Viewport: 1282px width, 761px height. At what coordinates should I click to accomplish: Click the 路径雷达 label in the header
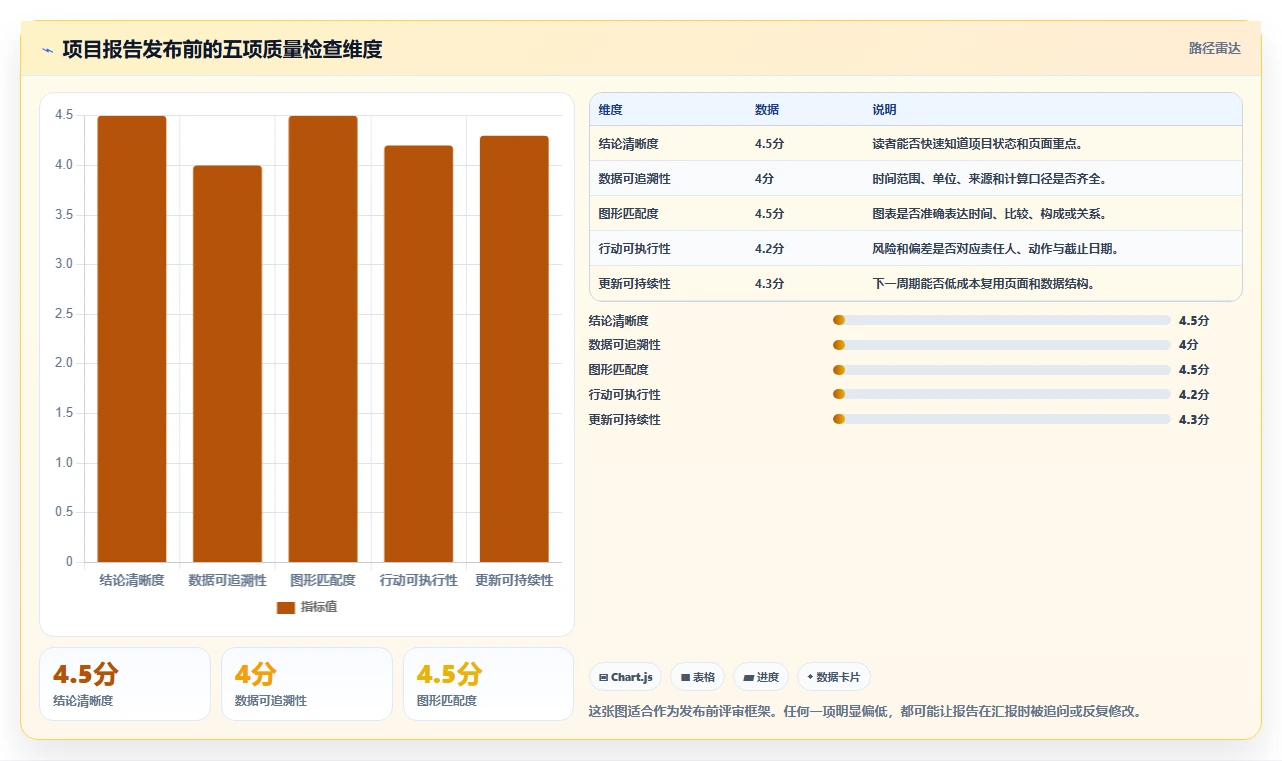(1214, 48)
